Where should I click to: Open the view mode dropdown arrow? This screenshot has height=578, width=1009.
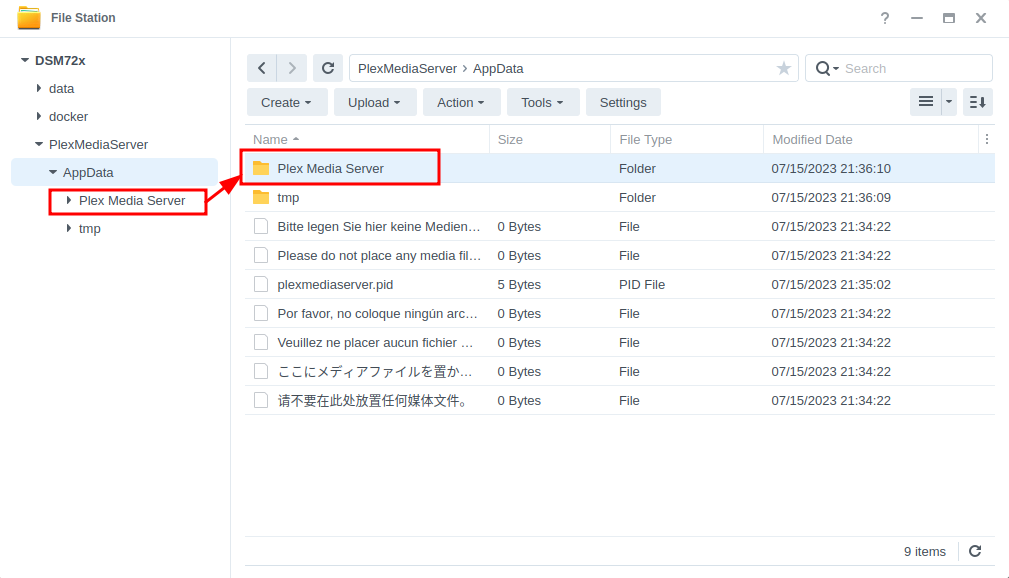(949, 102)
